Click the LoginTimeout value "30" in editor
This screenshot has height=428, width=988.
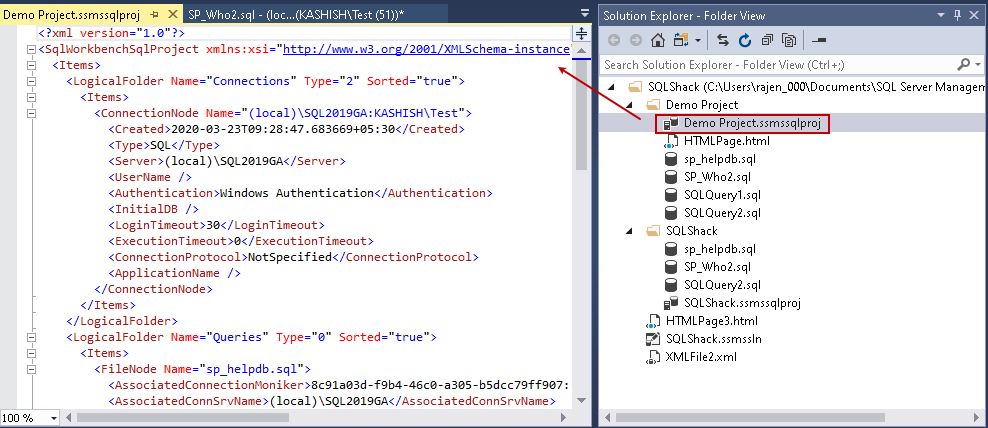point(212,225)
